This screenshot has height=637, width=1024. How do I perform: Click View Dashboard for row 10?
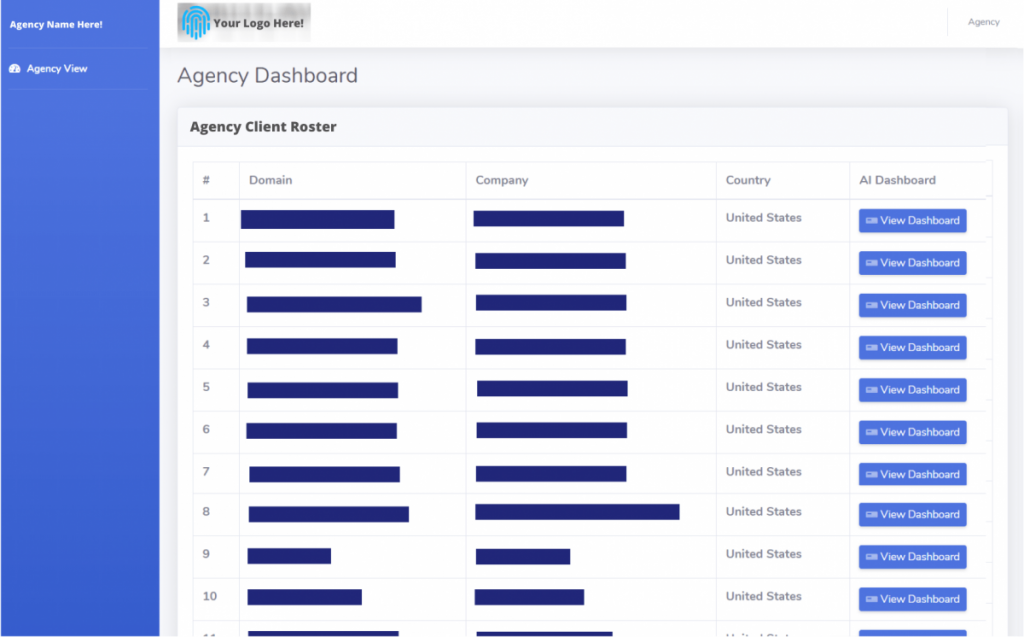[912, 599]
